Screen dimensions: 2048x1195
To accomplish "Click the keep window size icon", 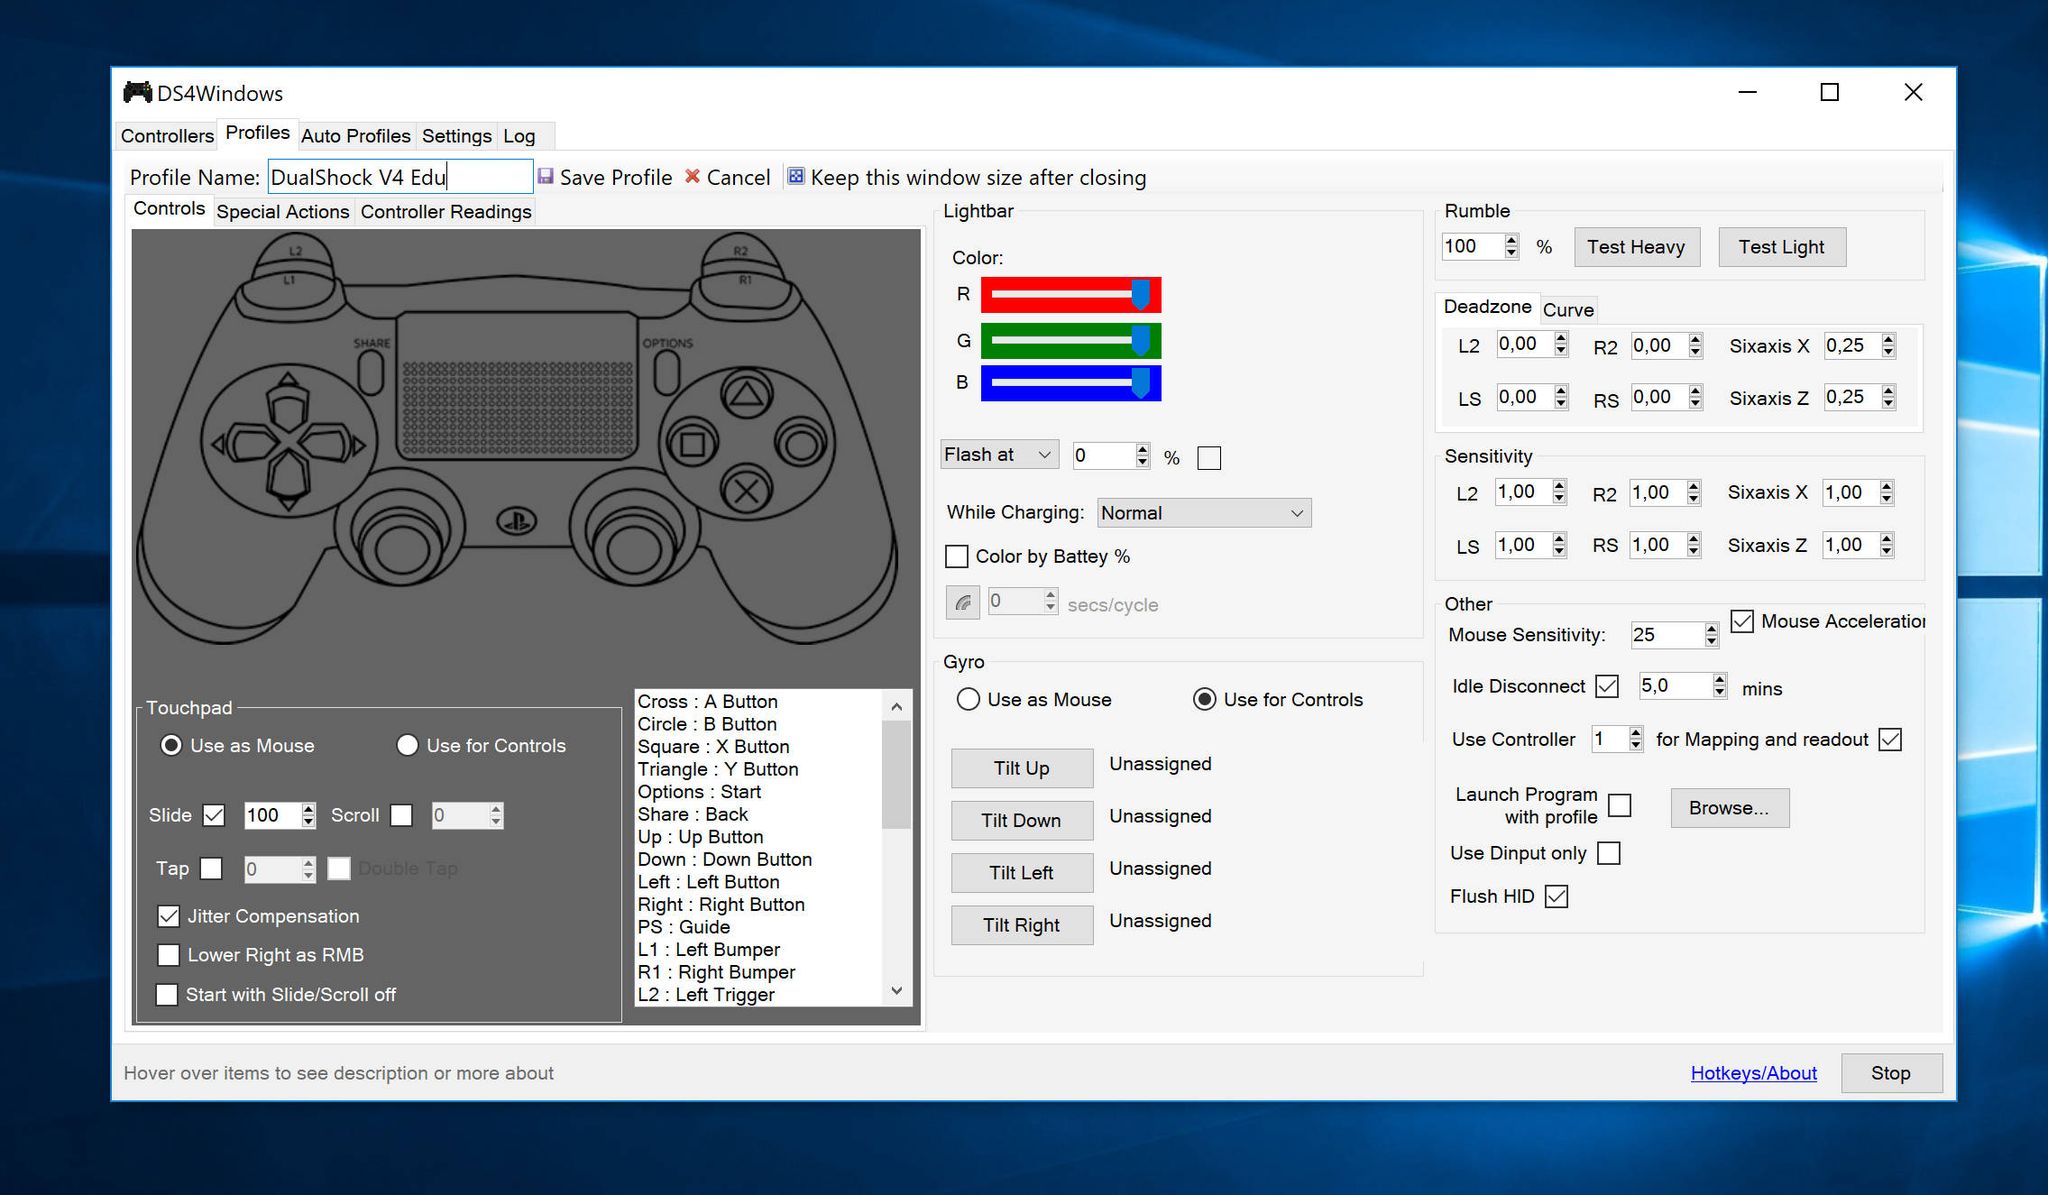I will click(797, 175).
